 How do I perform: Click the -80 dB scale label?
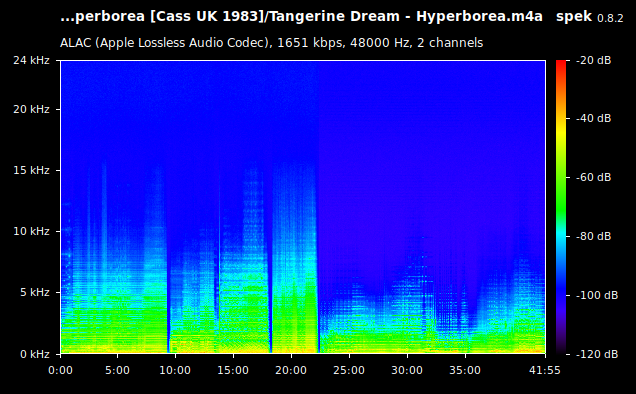click(x=593, y=236)
